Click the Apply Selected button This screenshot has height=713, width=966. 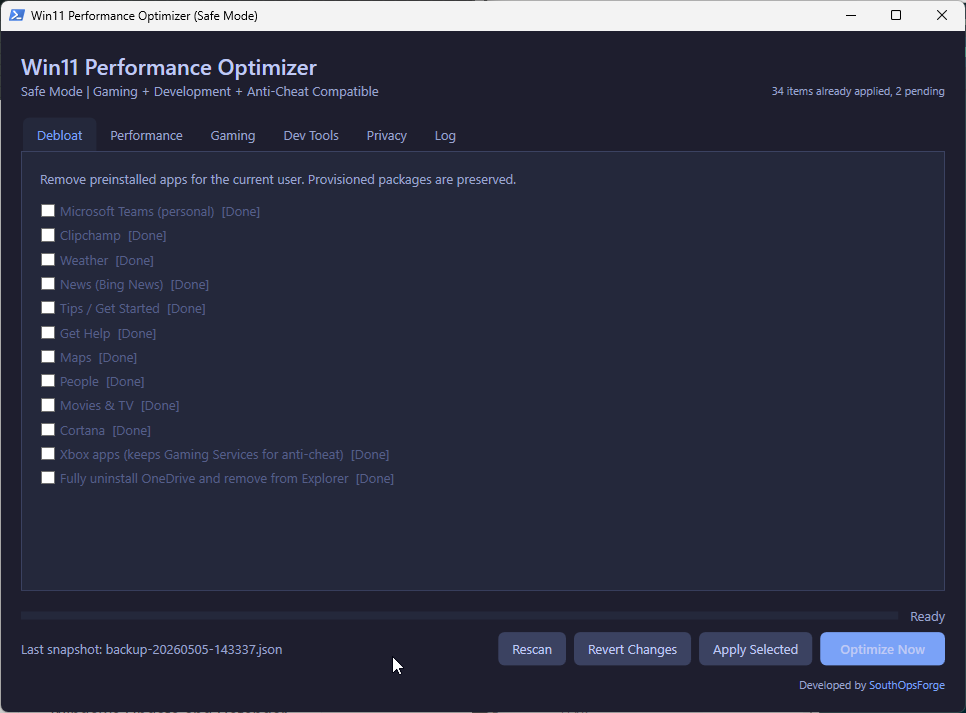click(x=755, y=649)
